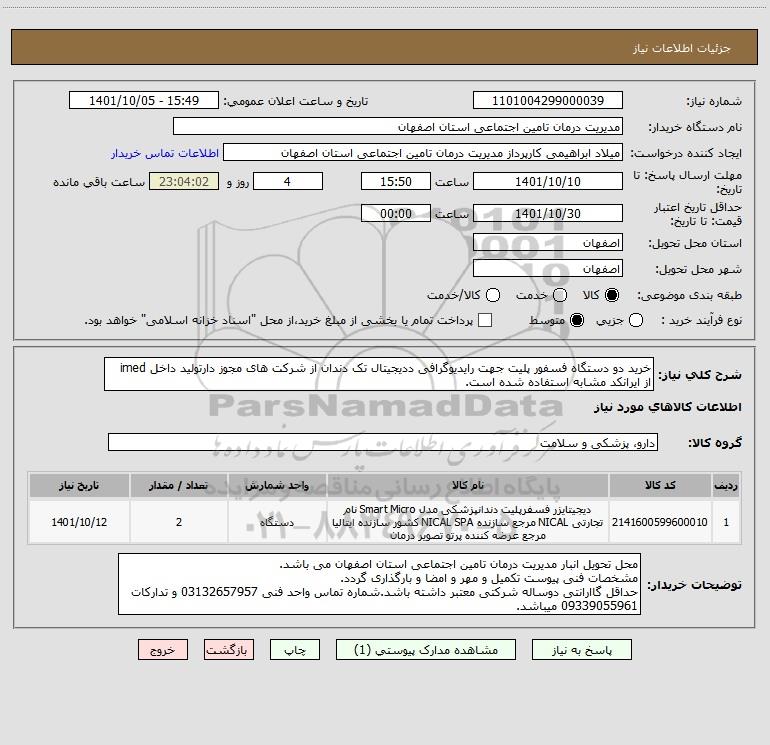Click the گروه کالا field دارو، پزشکی و سلامت
The width and height of the screenshot is (770, 745).
click(383, 442)
